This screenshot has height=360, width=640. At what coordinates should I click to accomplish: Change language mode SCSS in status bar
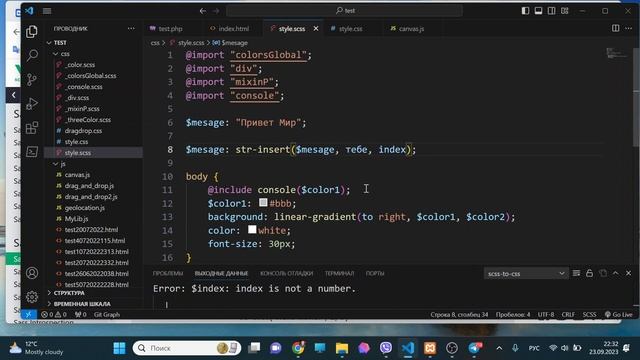point(589,315)
